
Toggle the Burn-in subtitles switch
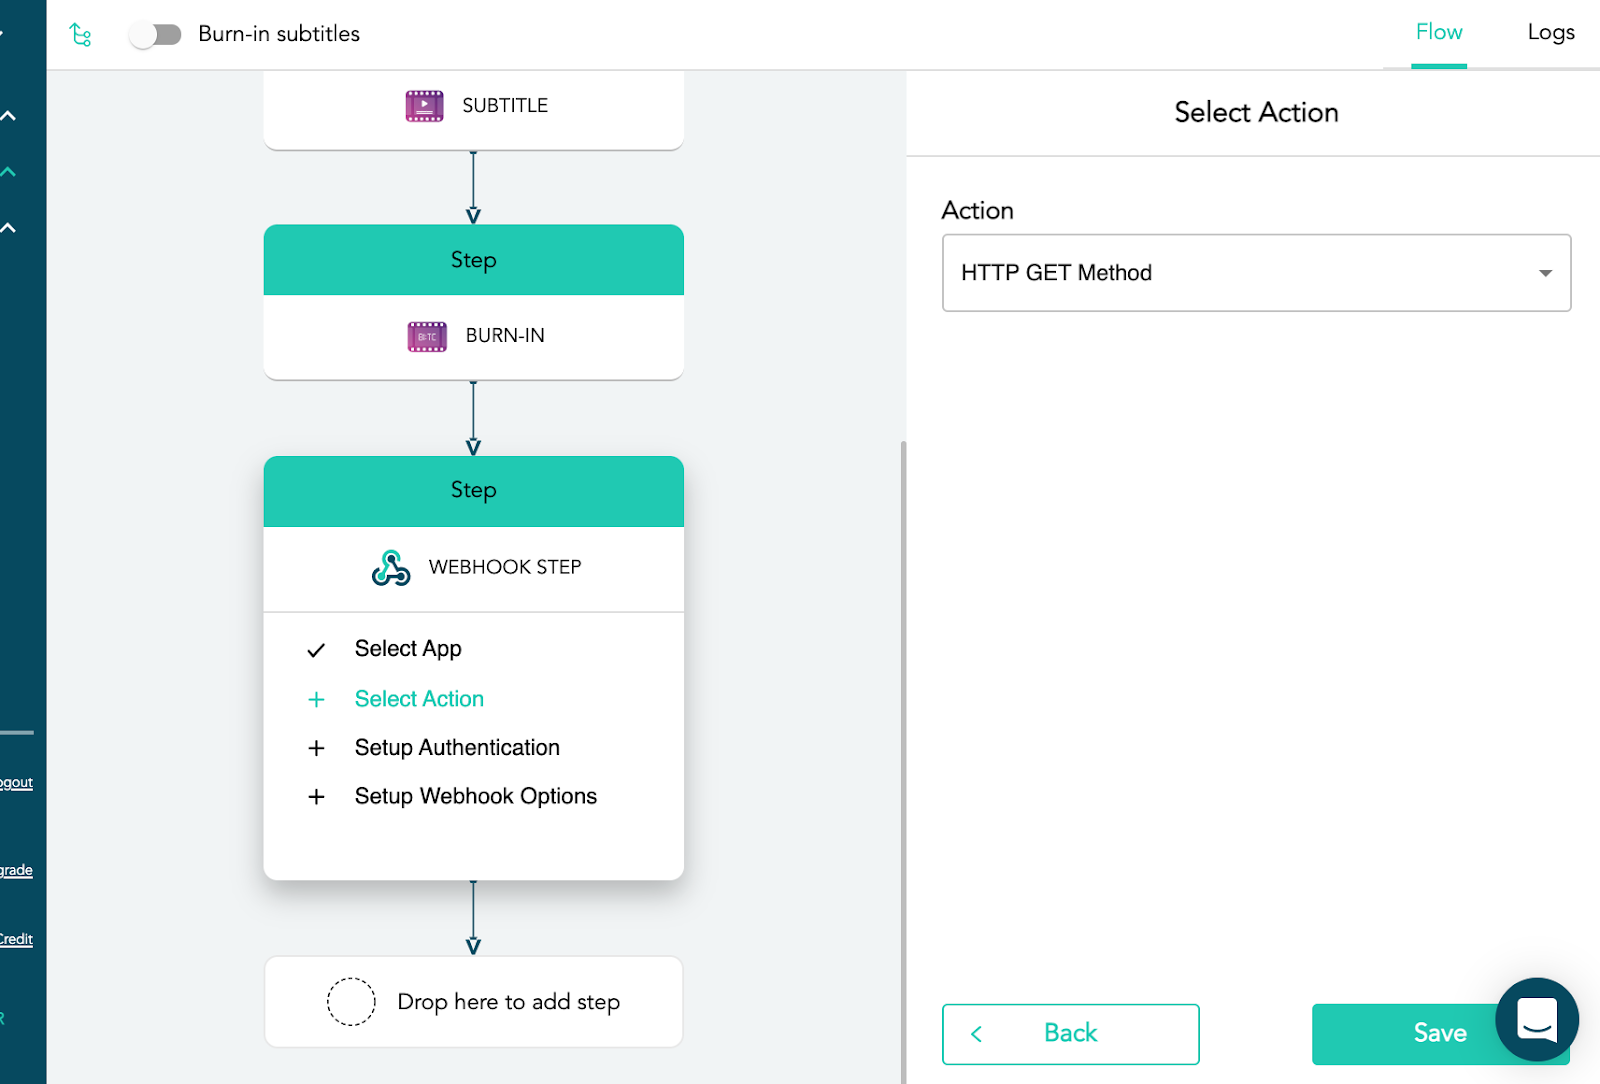(x=156, y=35)
